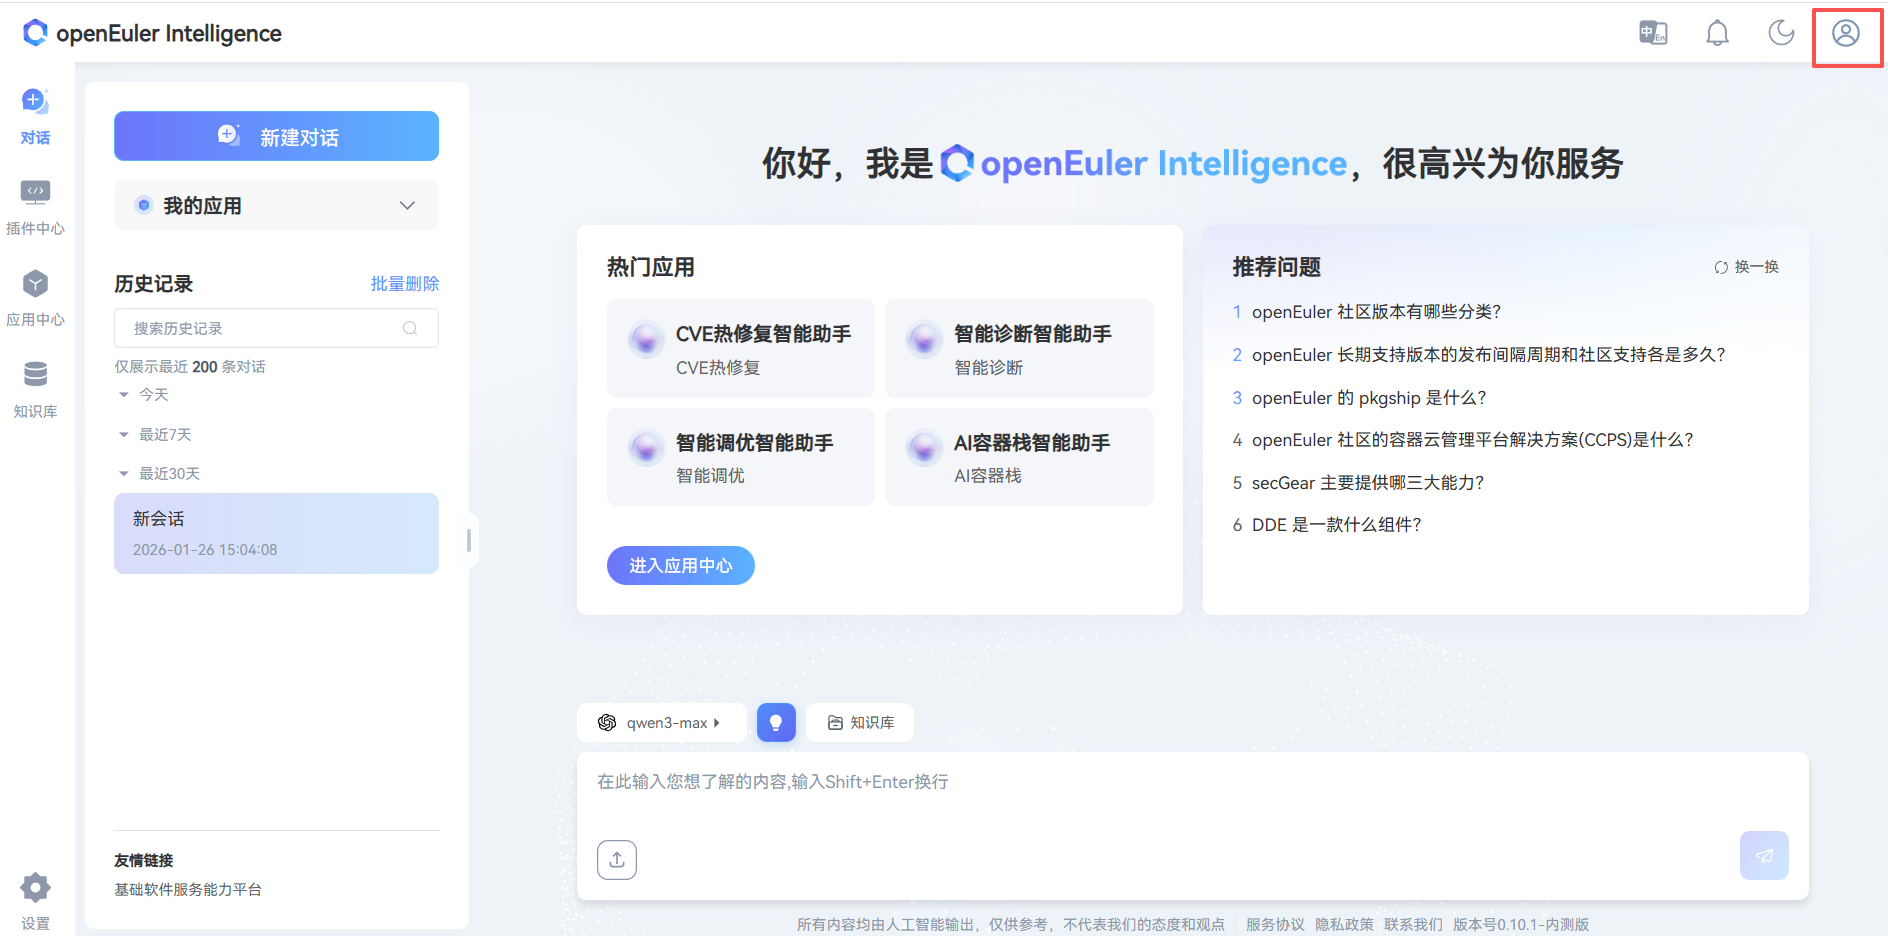Screen dimensions: 1888x936
Task: Collapse the history side panel handle
Action: pyautogui.click(x=469, y=541)
